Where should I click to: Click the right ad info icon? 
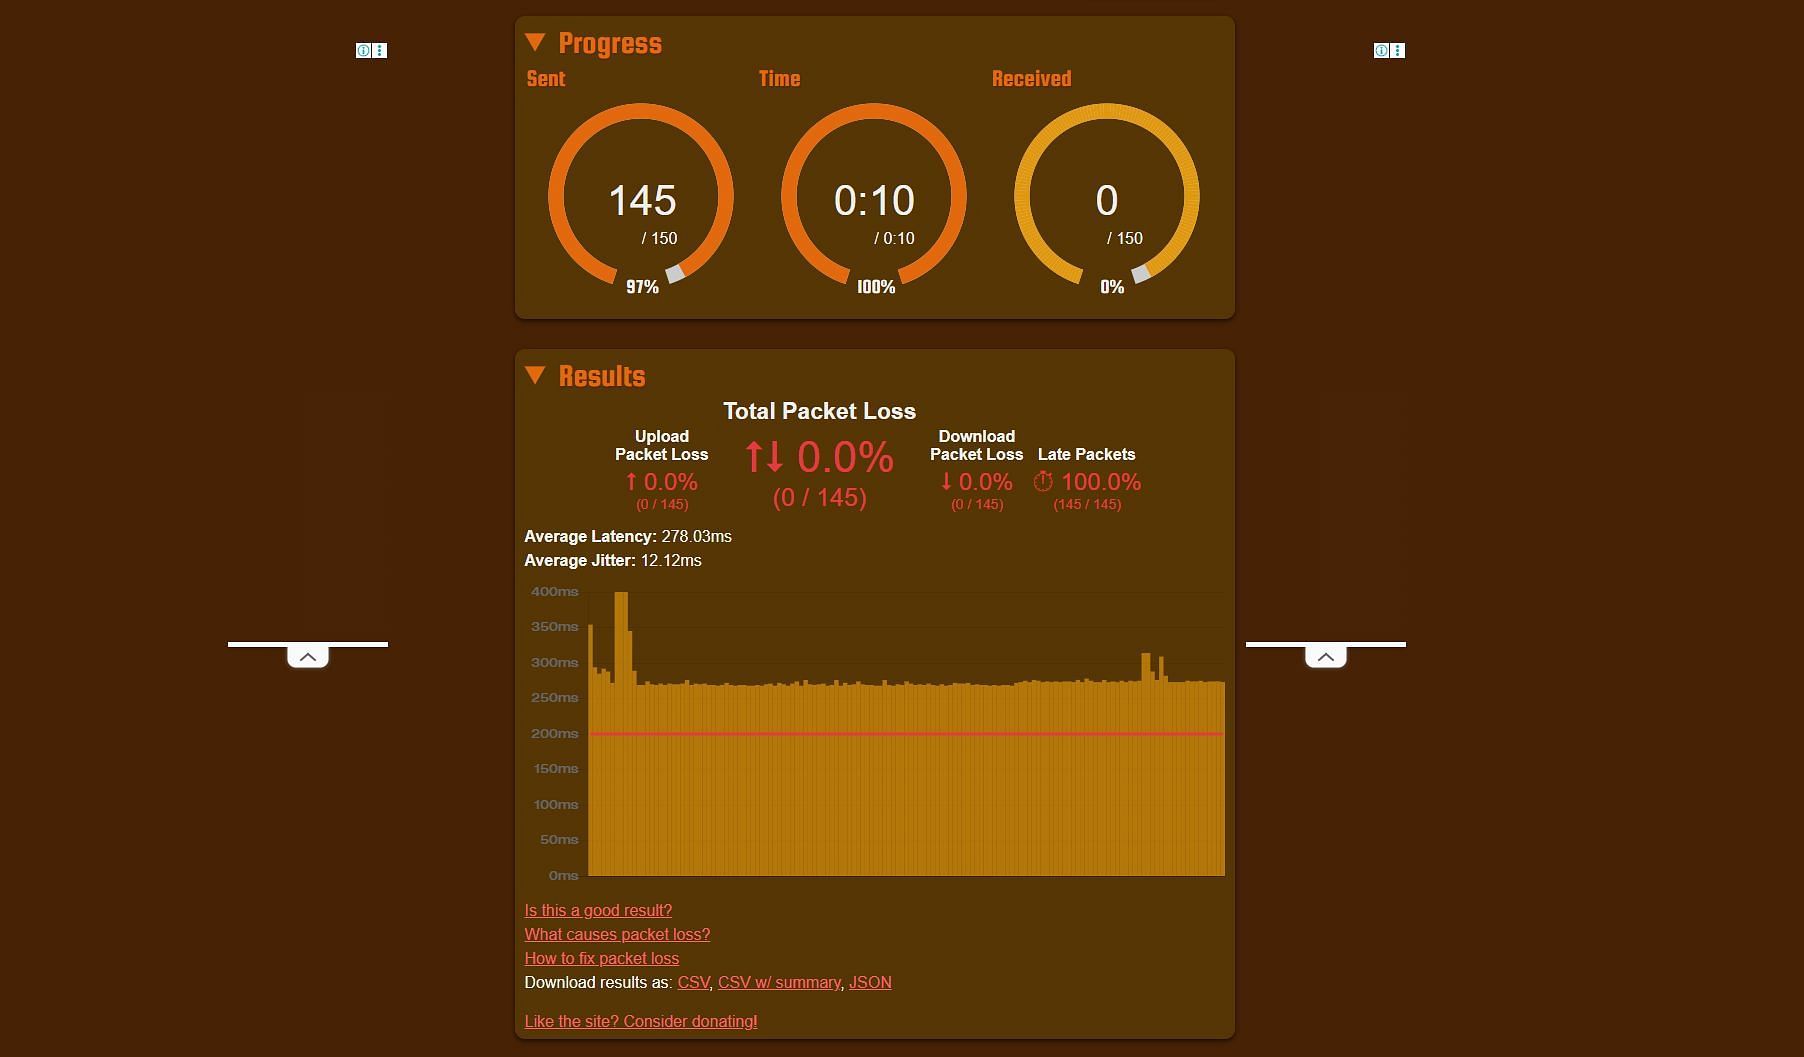pyautogui.click(x=1382, y=50)
